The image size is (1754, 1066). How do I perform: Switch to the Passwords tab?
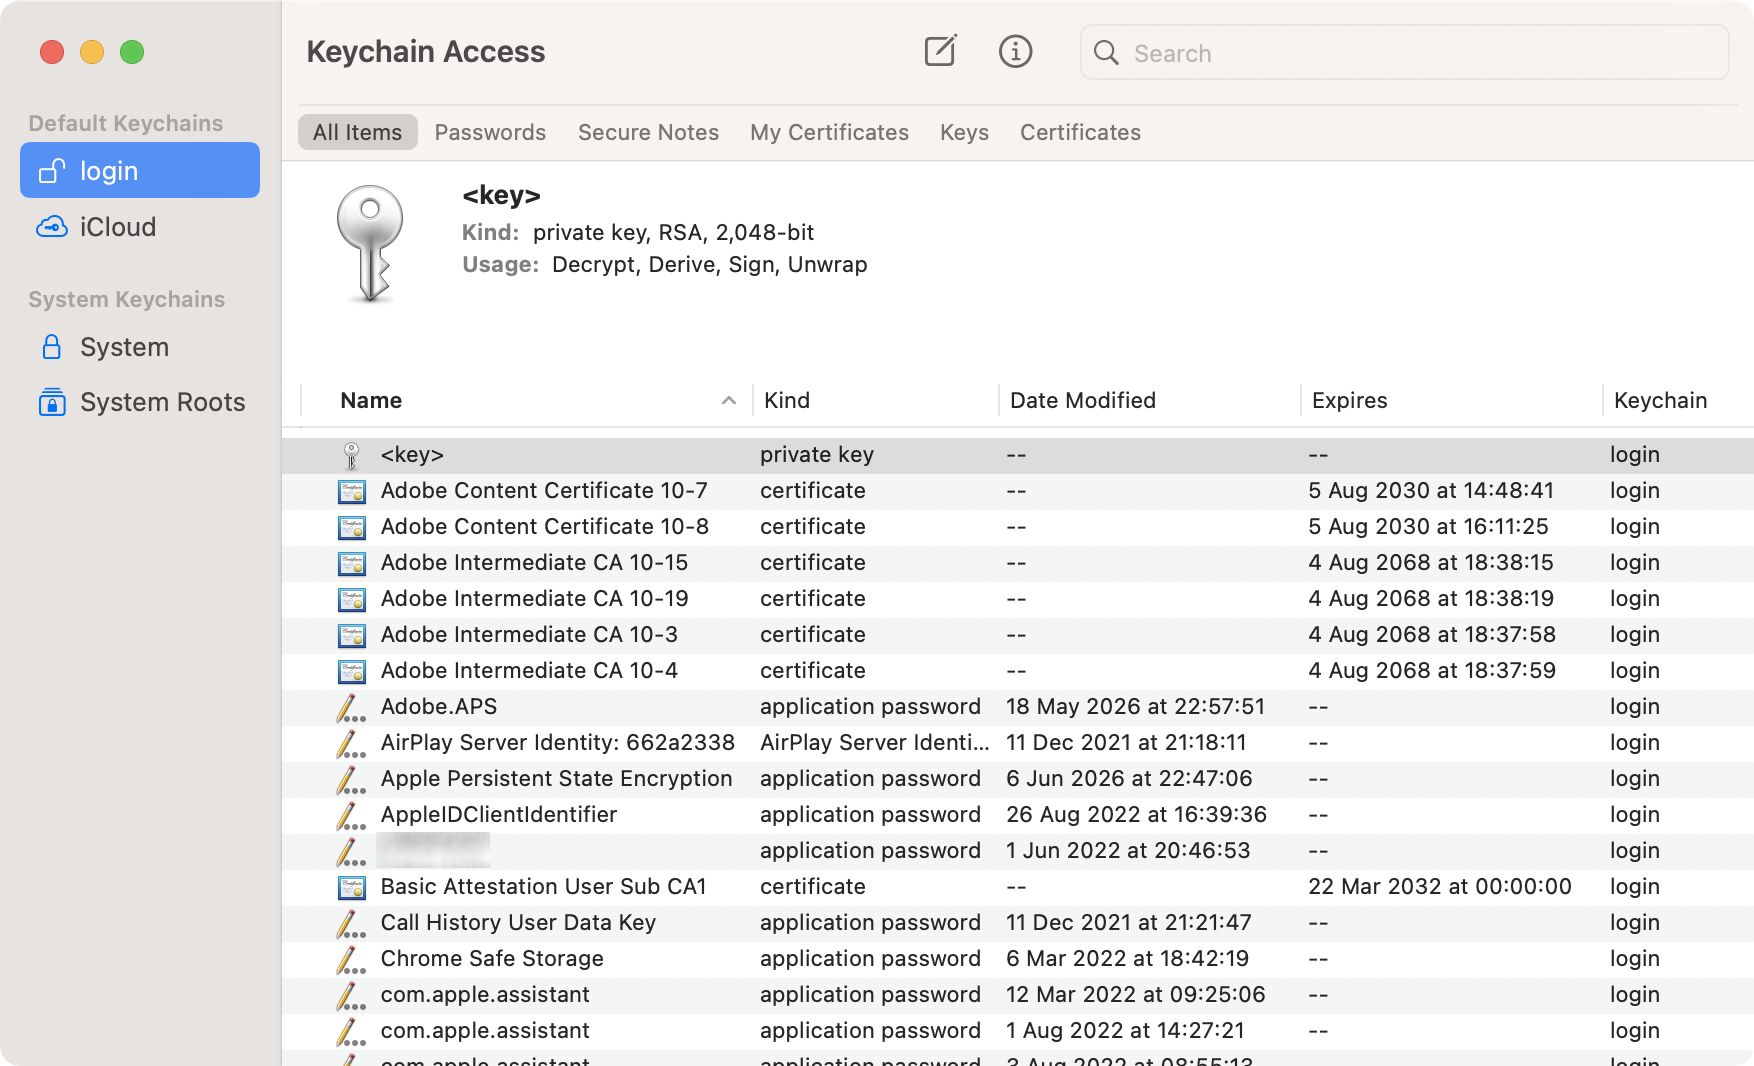coord(490,132)
